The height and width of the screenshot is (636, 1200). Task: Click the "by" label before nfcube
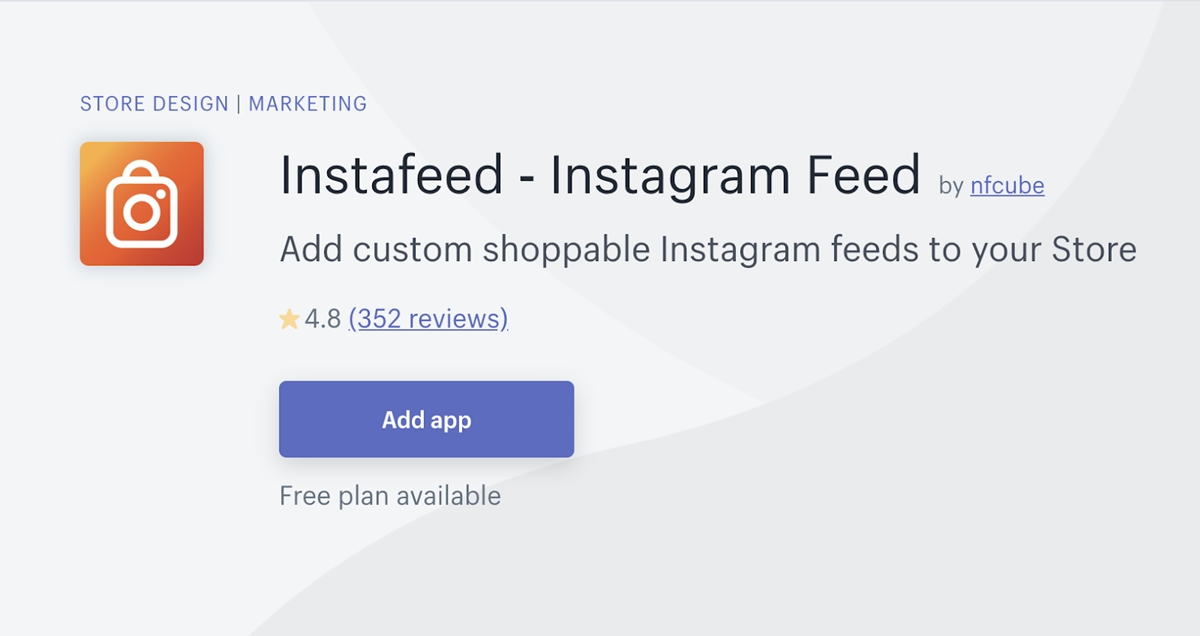pyautogui.click(x=951, y=186)
